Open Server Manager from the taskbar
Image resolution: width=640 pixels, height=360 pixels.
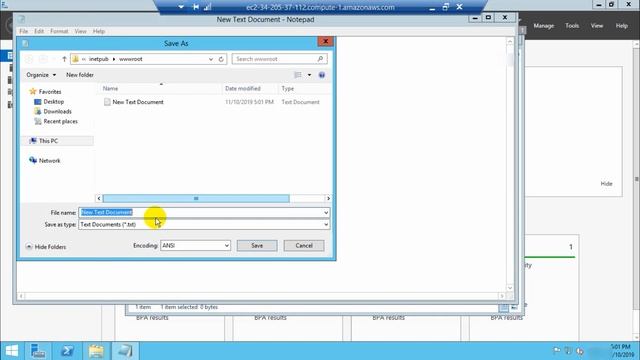(38, 351)
